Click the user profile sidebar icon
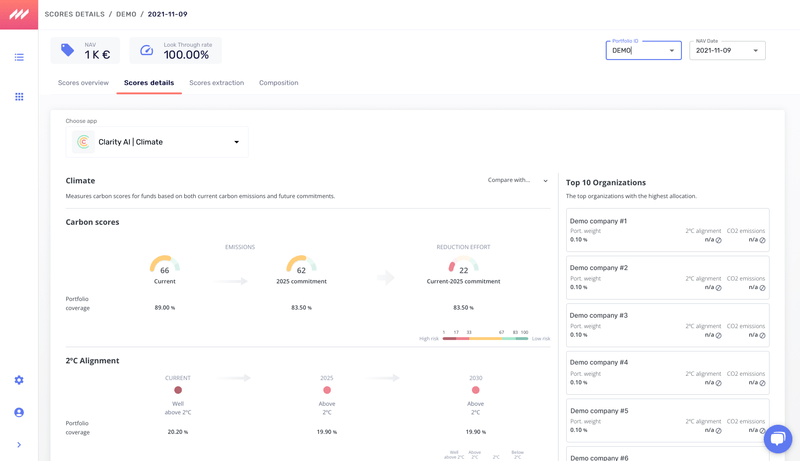The width and height of the screenshot is (800, 461). click(19, 412)
